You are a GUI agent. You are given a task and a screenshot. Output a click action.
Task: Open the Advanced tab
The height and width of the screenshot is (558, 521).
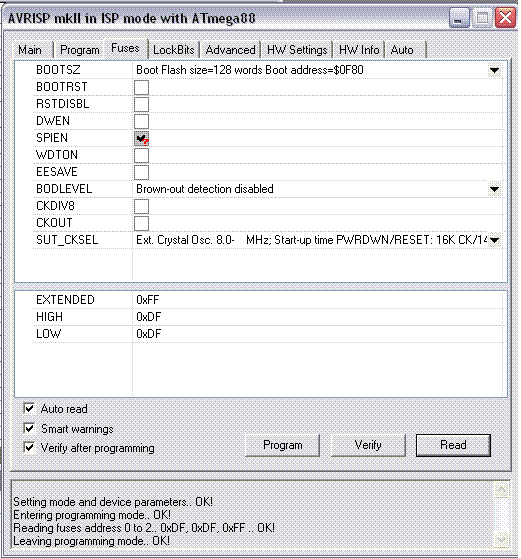point(230,50)
